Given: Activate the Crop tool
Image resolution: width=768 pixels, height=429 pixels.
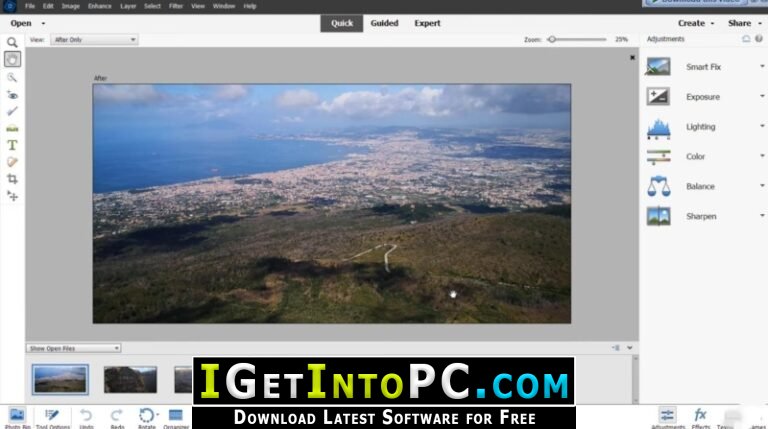Looking at the screenshot, I should (x=12, y=179).
